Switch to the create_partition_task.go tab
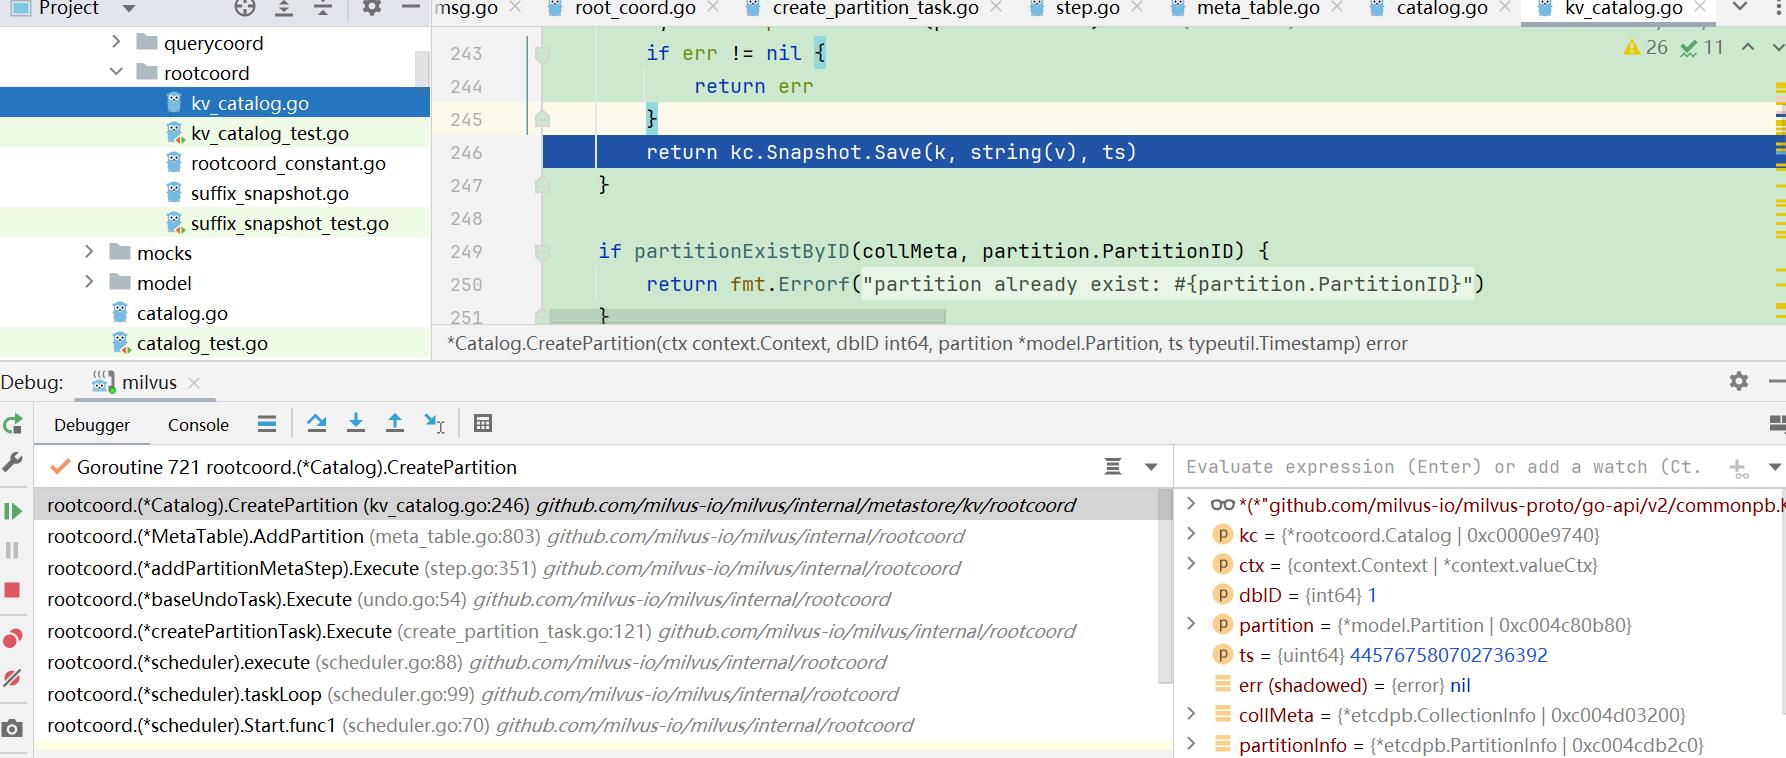This screenshot has width=1786, height=758. [876, 9]
